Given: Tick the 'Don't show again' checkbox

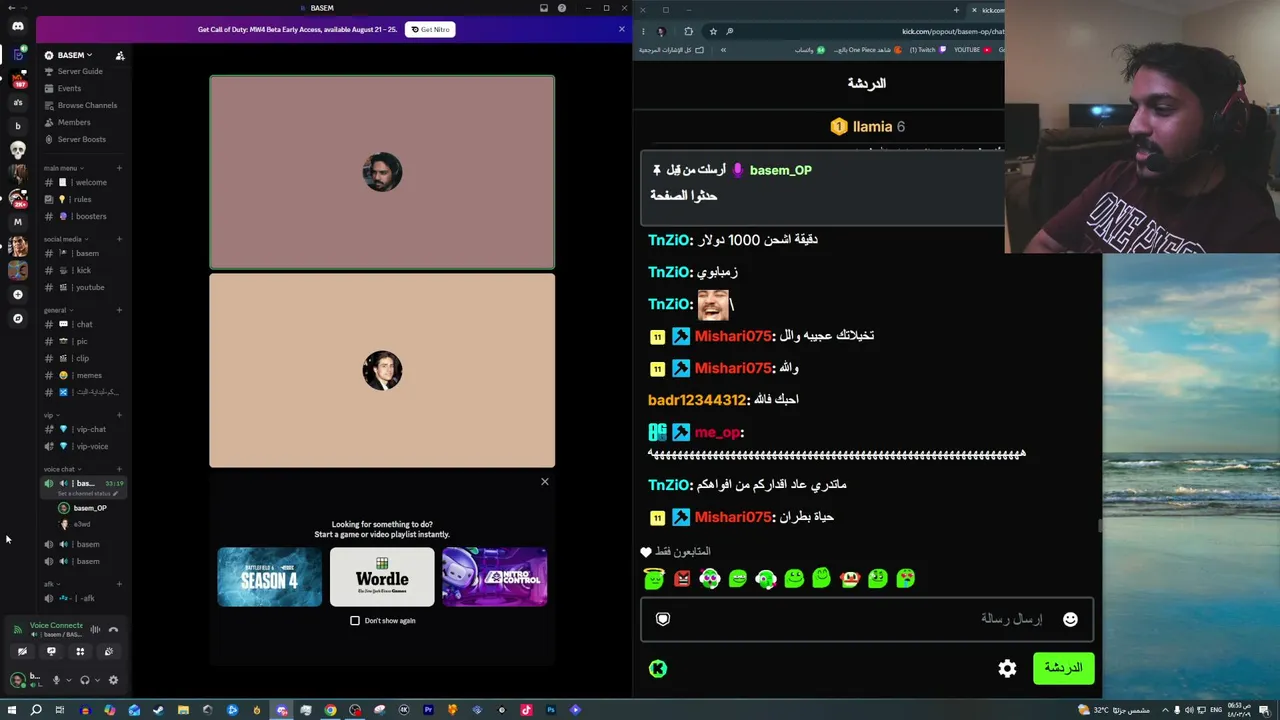Looking at the screenshot, I should pos(355,621).
